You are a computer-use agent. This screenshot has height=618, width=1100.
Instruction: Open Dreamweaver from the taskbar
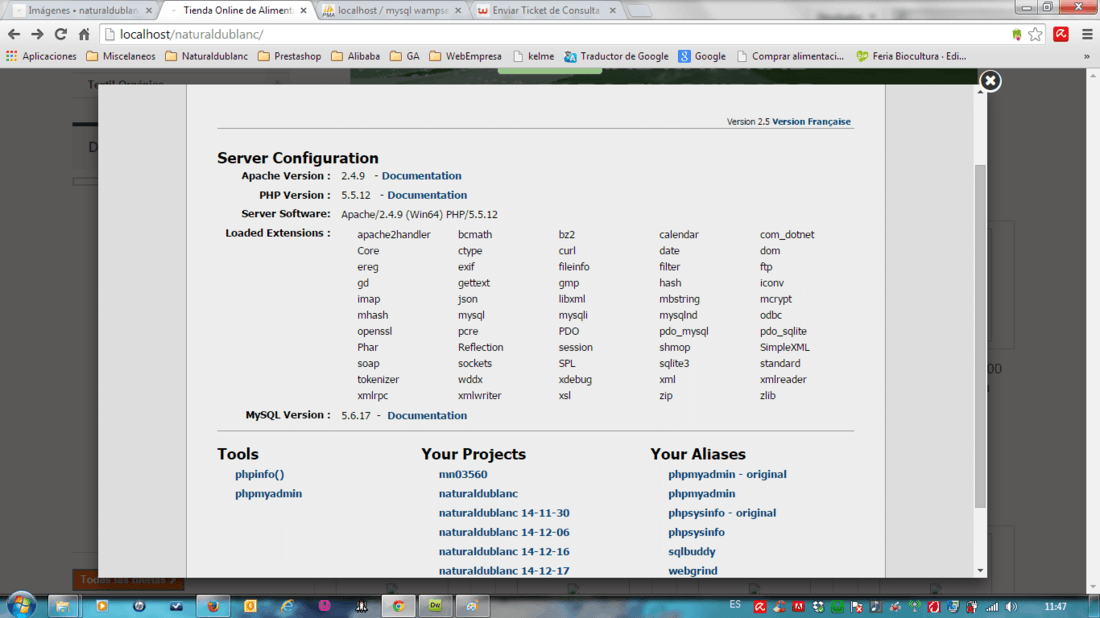click(435, 606)
